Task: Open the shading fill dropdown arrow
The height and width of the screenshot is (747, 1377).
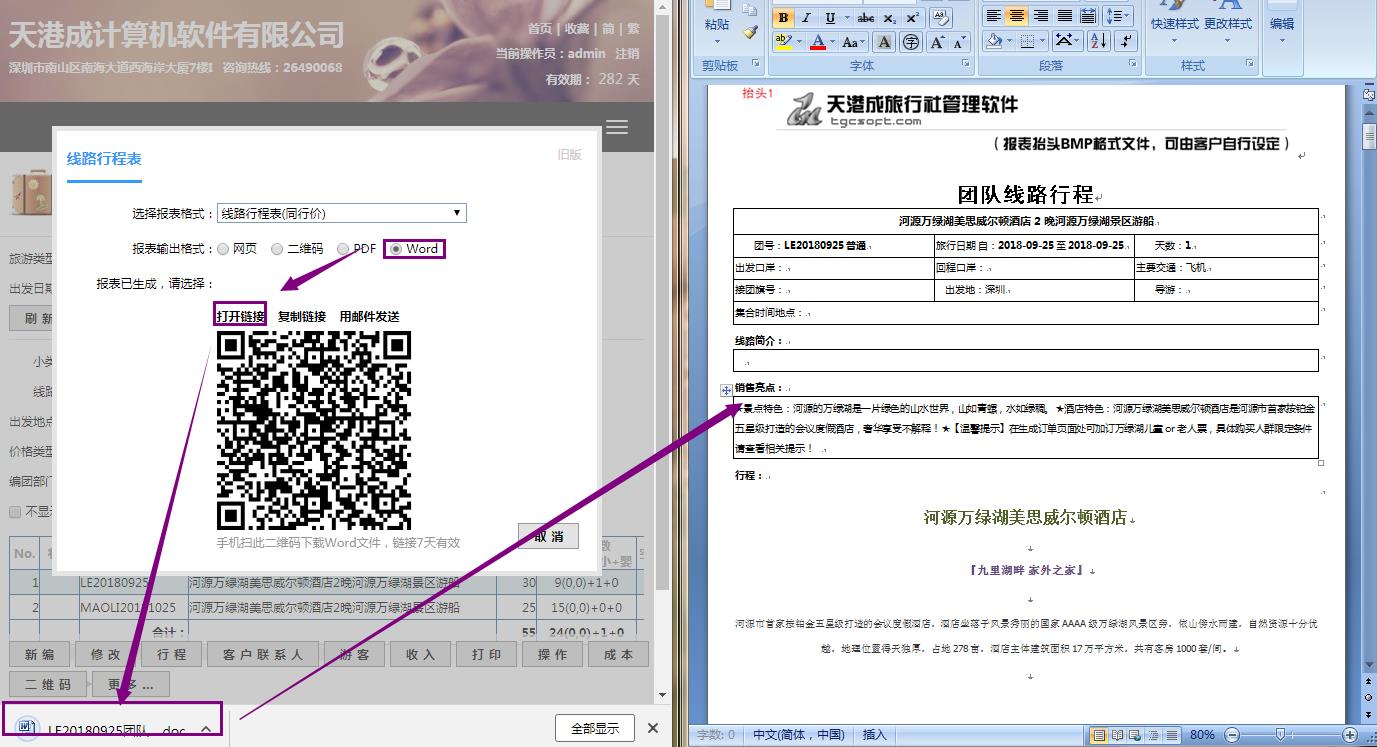Action: pos(1009,42)
